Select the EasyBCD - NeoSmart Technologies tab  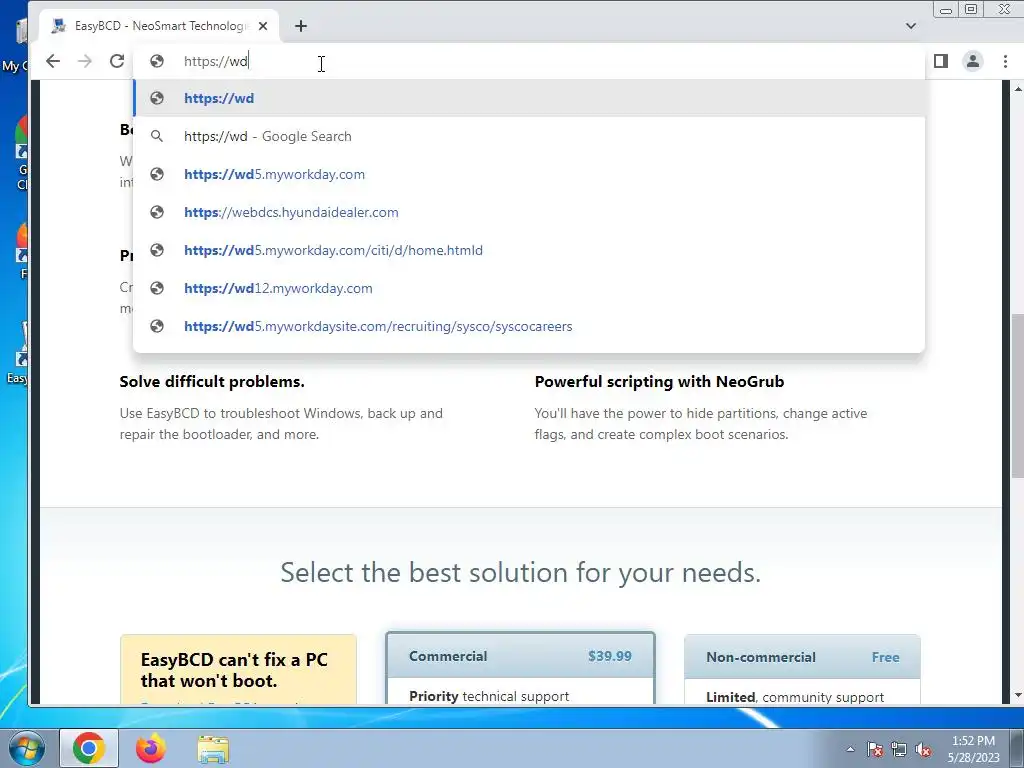coord(160,26)
